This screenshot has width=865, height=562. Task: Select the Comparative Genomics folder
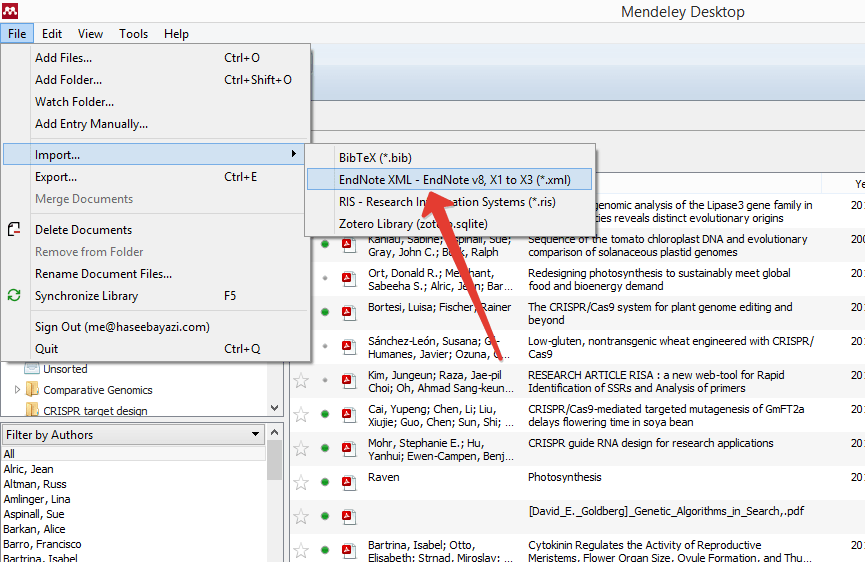(x=97, y=390)
